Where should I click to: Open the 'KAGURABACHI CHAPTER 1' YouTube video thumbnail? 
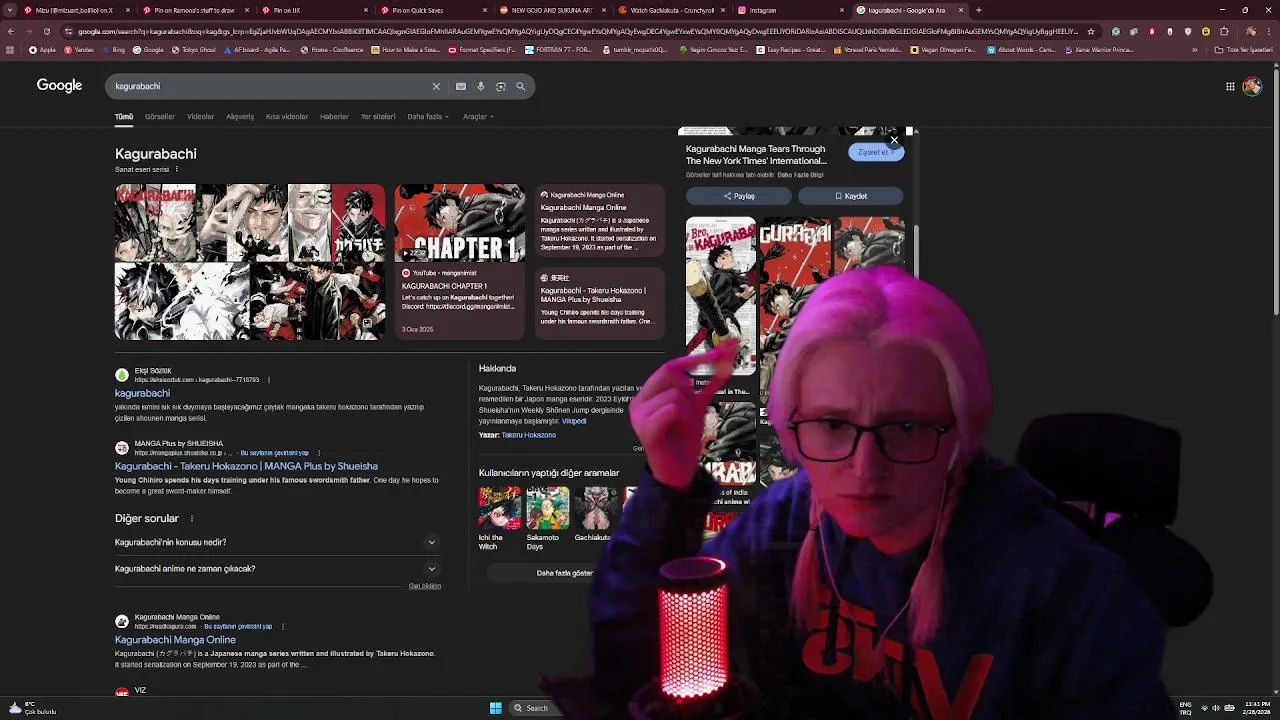pos(459,223)
